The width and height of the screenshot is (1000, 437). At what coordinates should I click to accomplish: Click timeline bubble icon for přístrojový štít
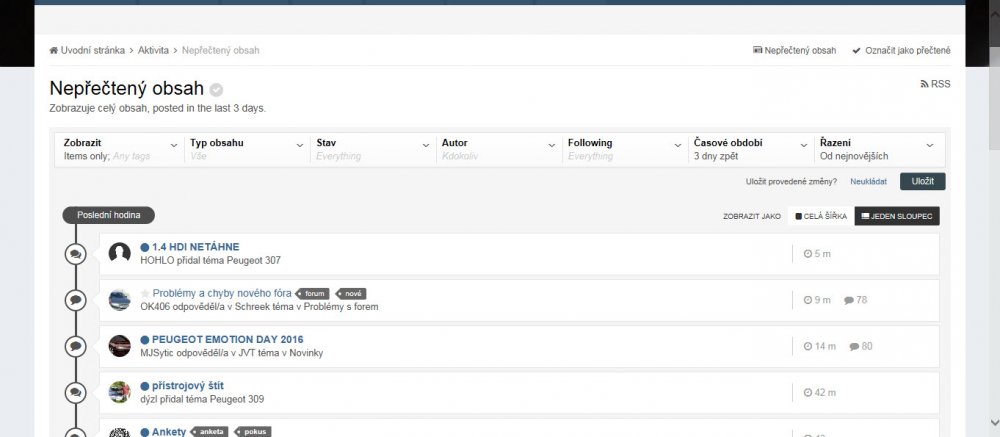tap(75, 392)
